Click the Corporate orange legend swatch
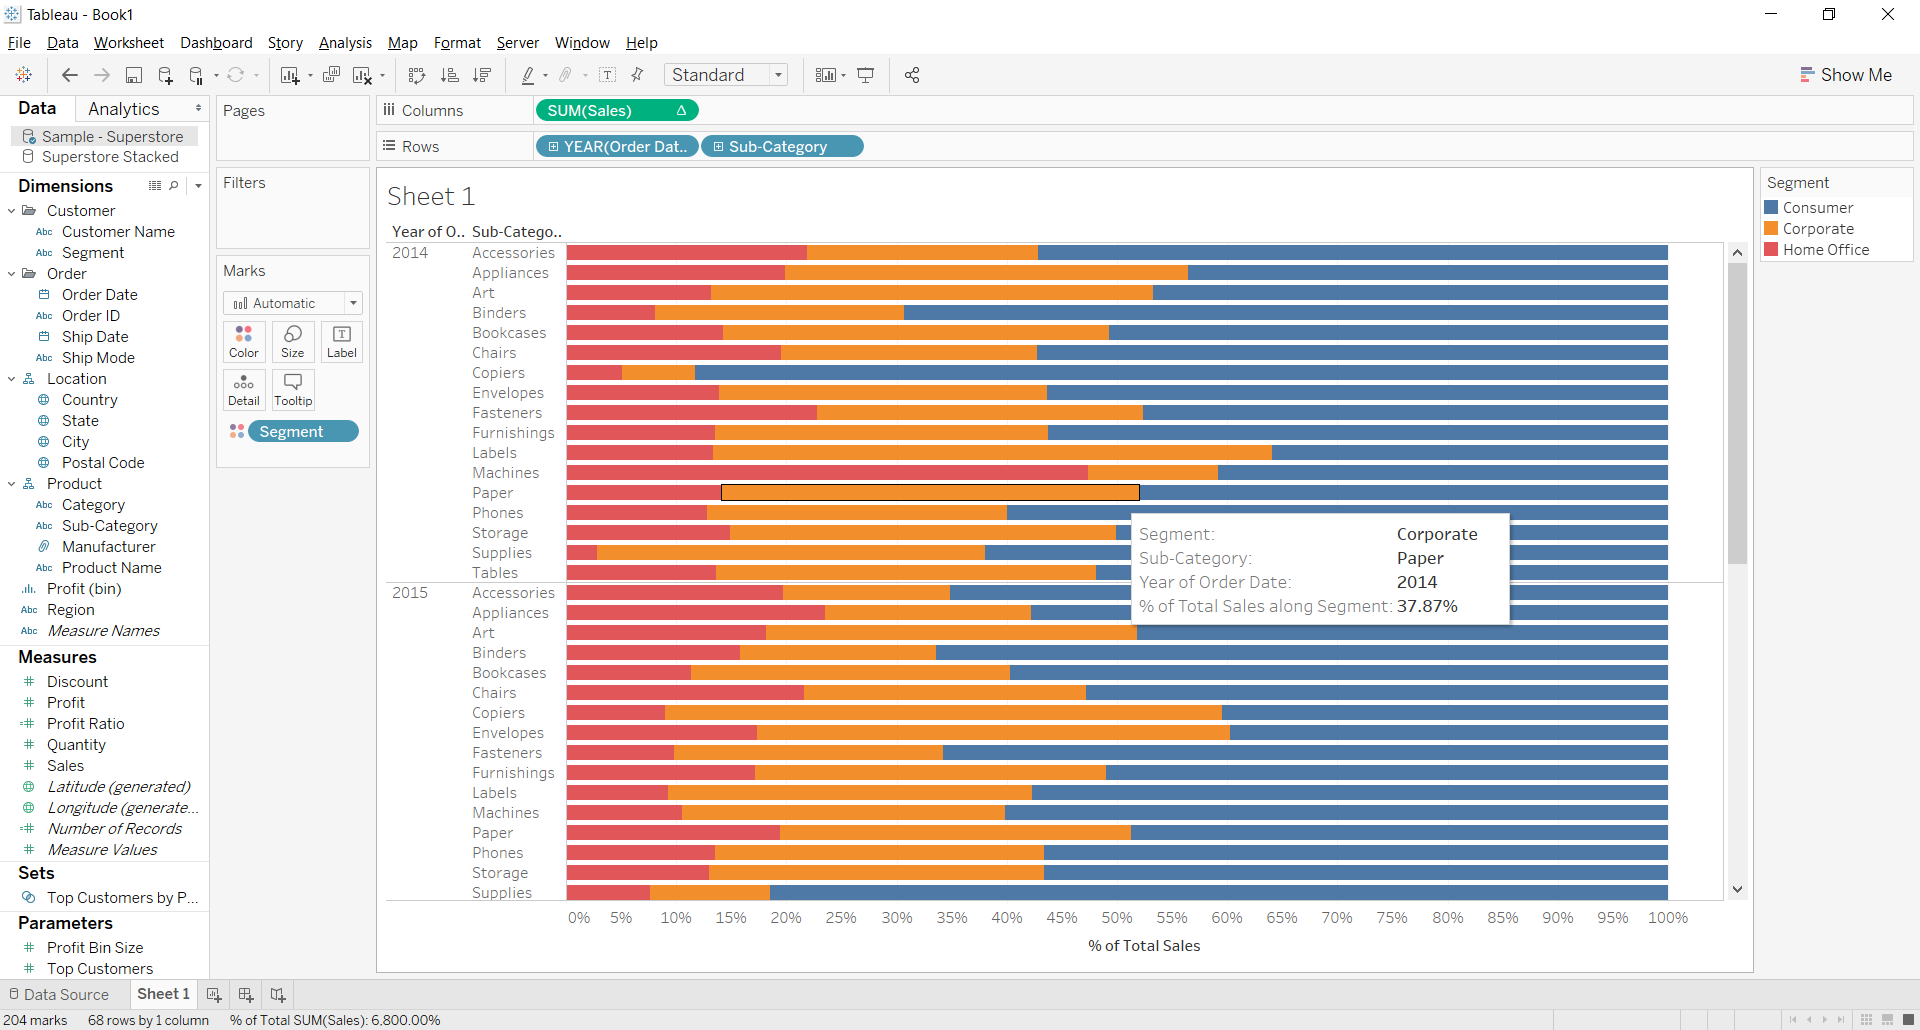The image size is (1920, 1030). tap(1772, 228)
